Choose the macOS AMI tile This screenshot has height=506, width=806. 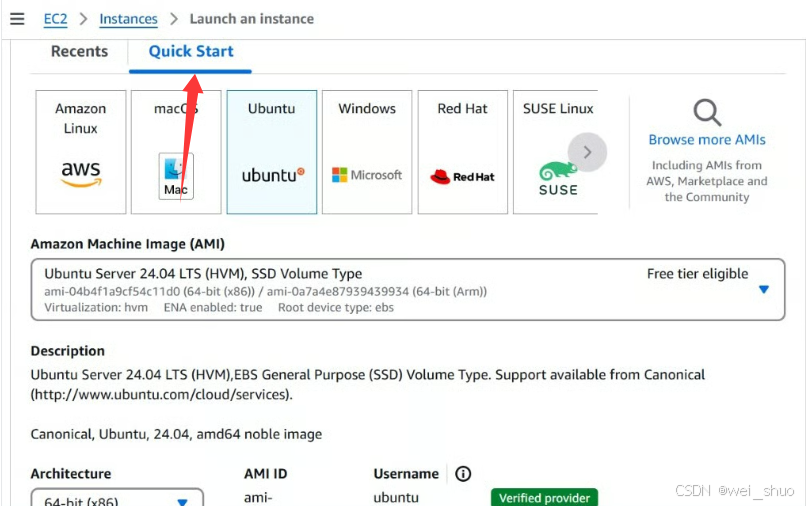tap(176, 152)
